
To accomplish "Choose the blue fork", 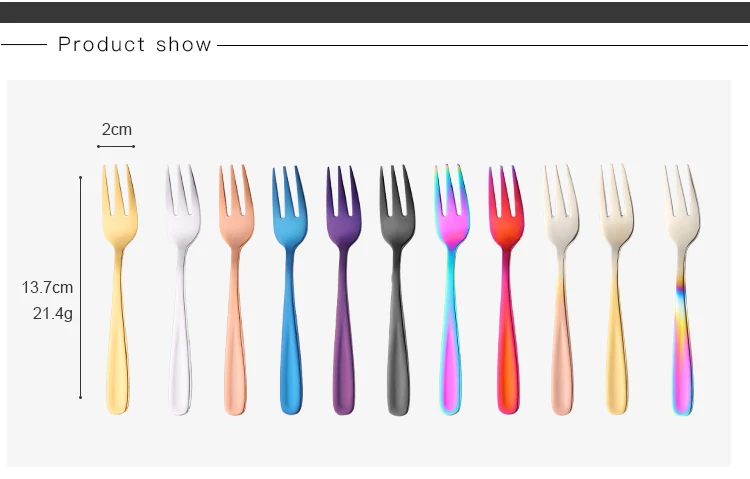I will 290,290.
